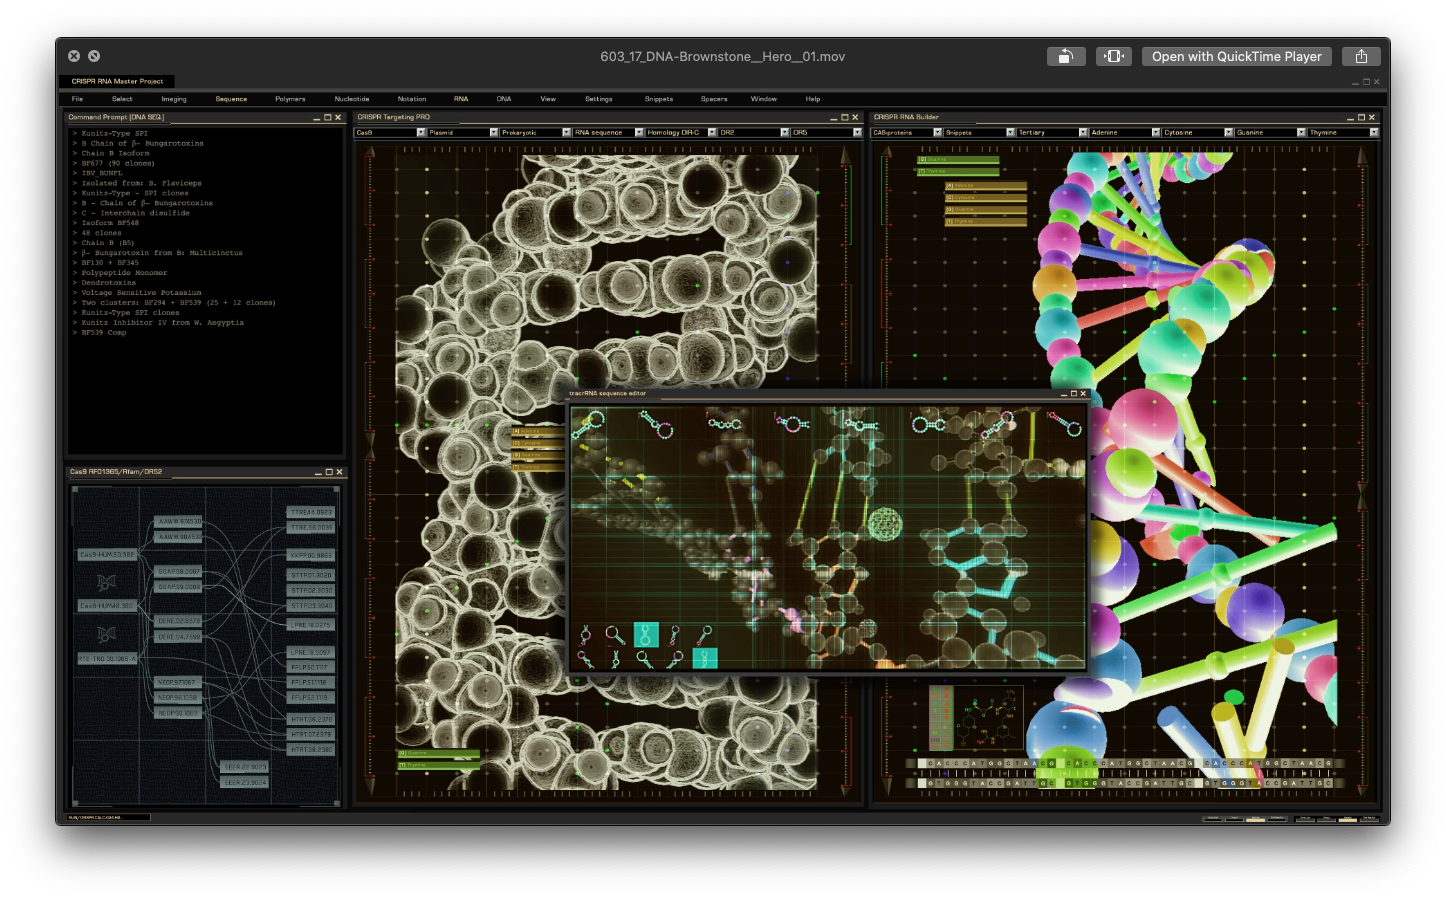
Task: Select seventh diagonal hairpin icon in tracrRNA top row
Action: (997, 425)
